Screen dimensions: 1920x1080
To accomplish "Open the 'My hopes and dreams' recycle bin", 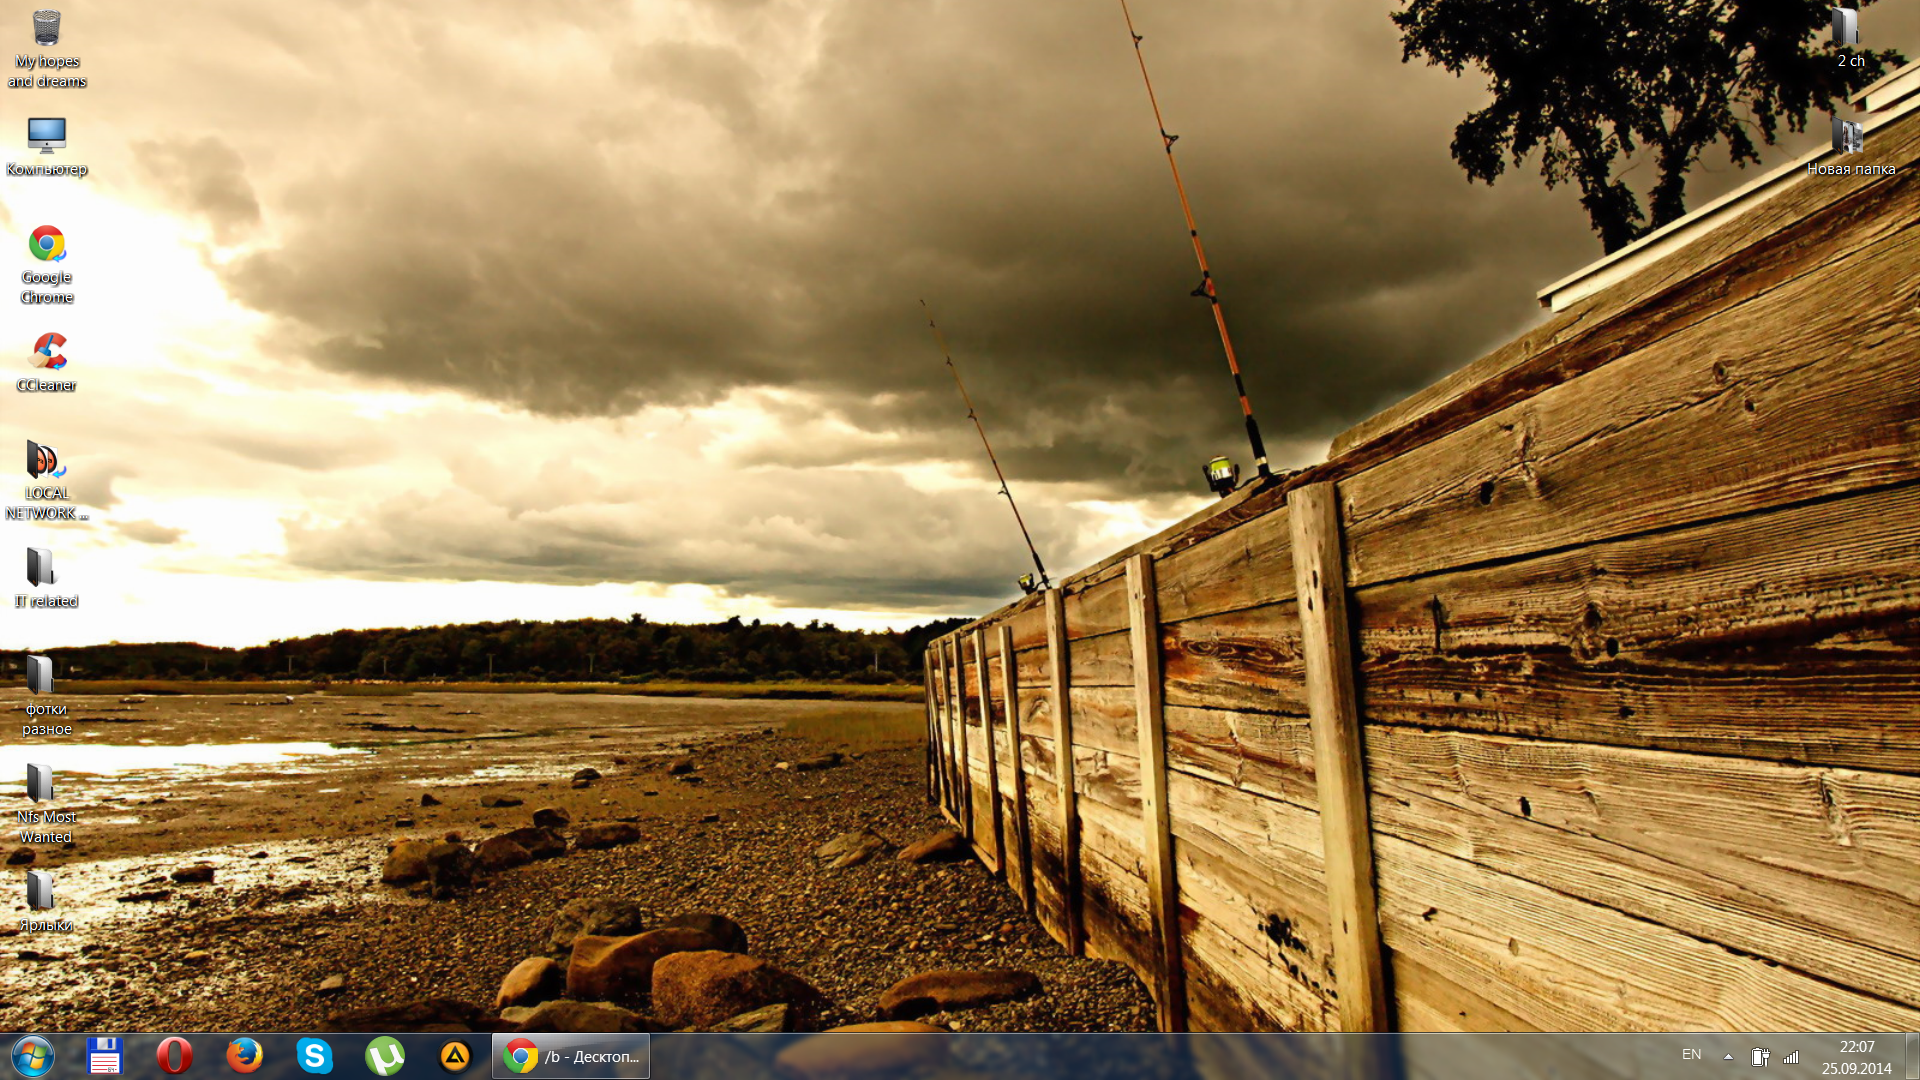I will pyautogui.click(x=46, y=30).
